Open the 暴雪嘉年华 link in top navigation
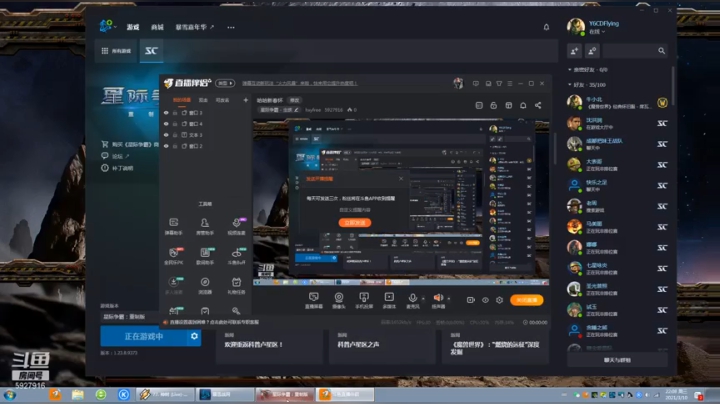Viewport: 720px width, 404px height. pos(195,27)
